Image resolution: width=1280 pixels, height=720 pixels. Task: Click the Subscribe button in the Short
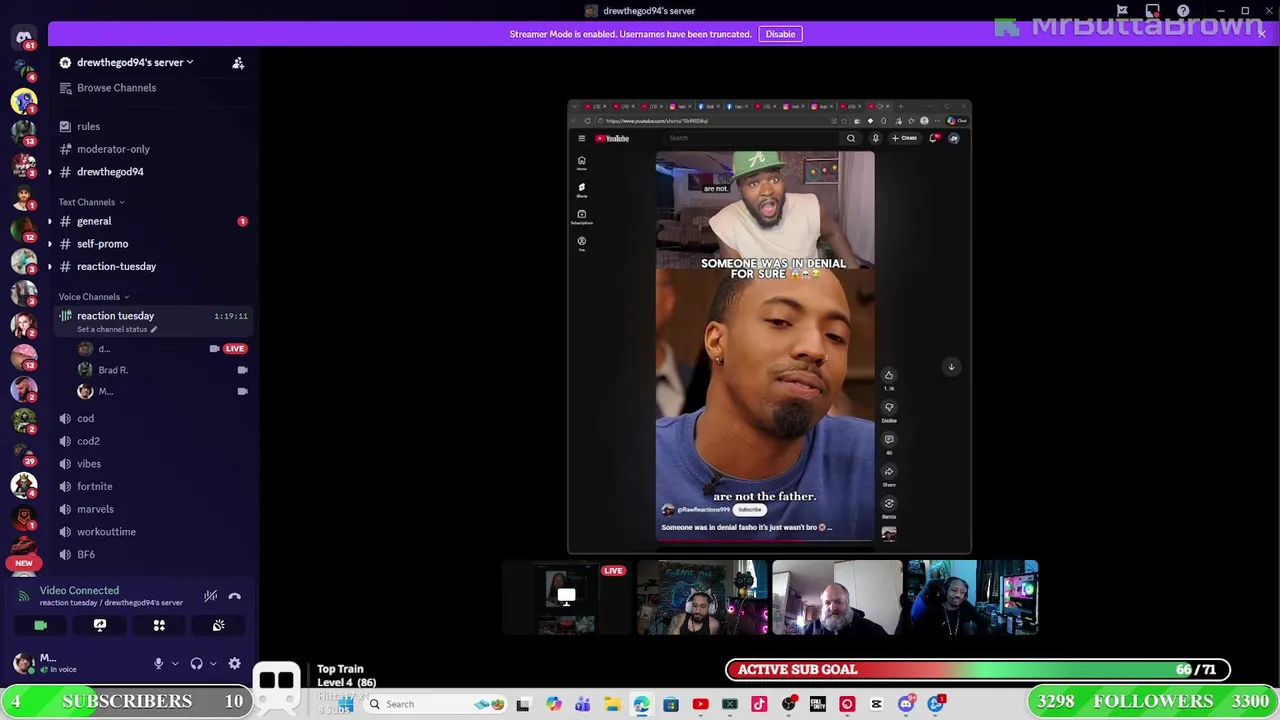(x=749, y=510)
